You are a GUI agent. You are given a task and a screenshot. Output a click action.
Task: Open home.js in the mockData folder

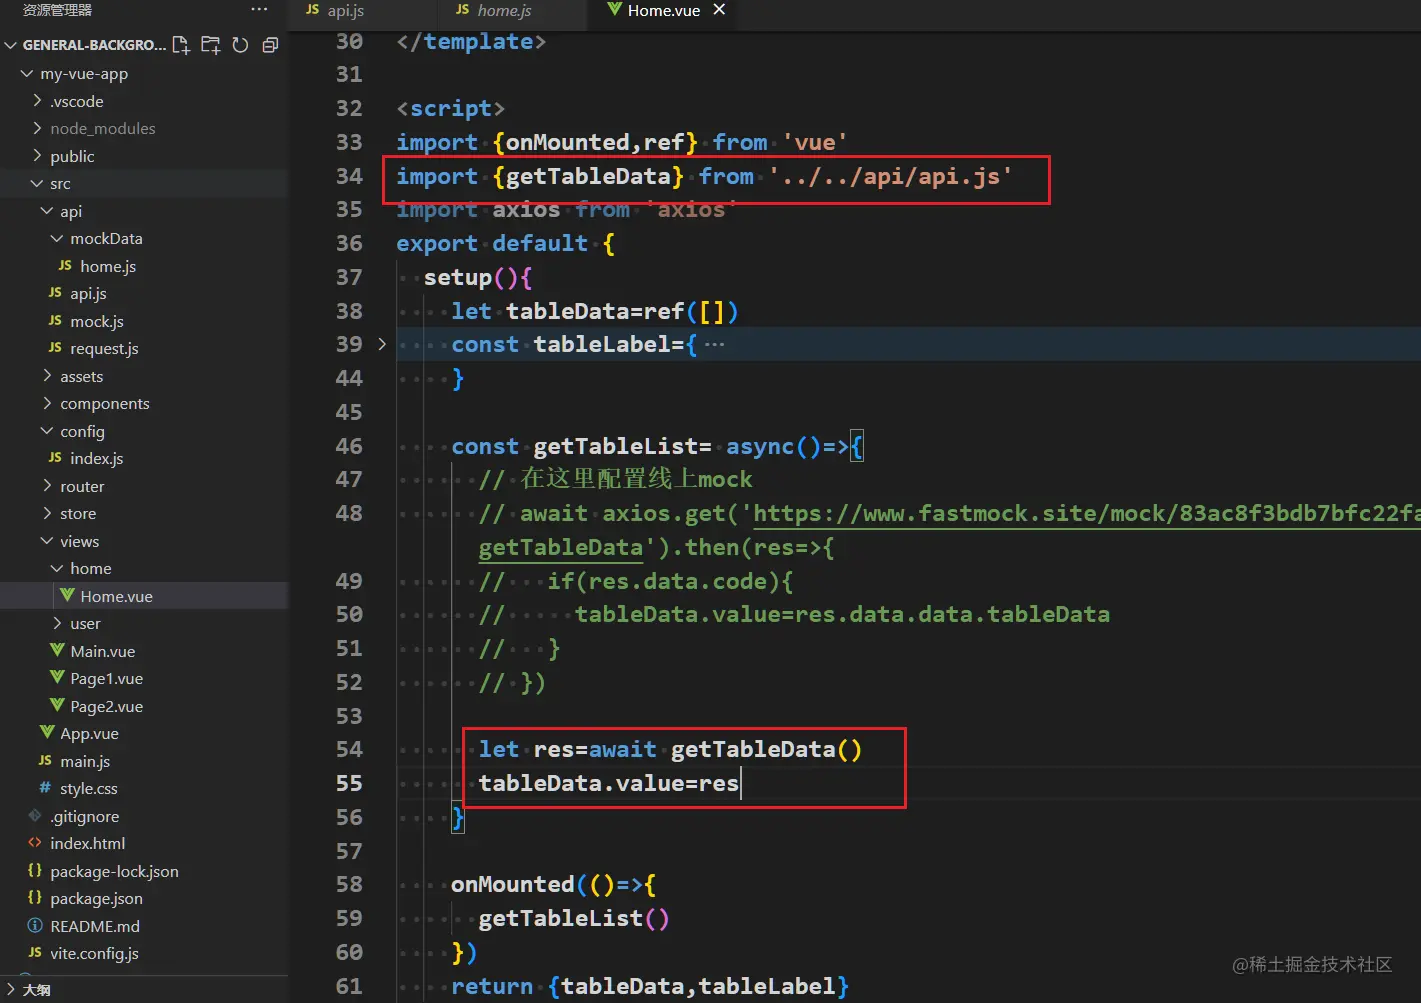[108, 266]
